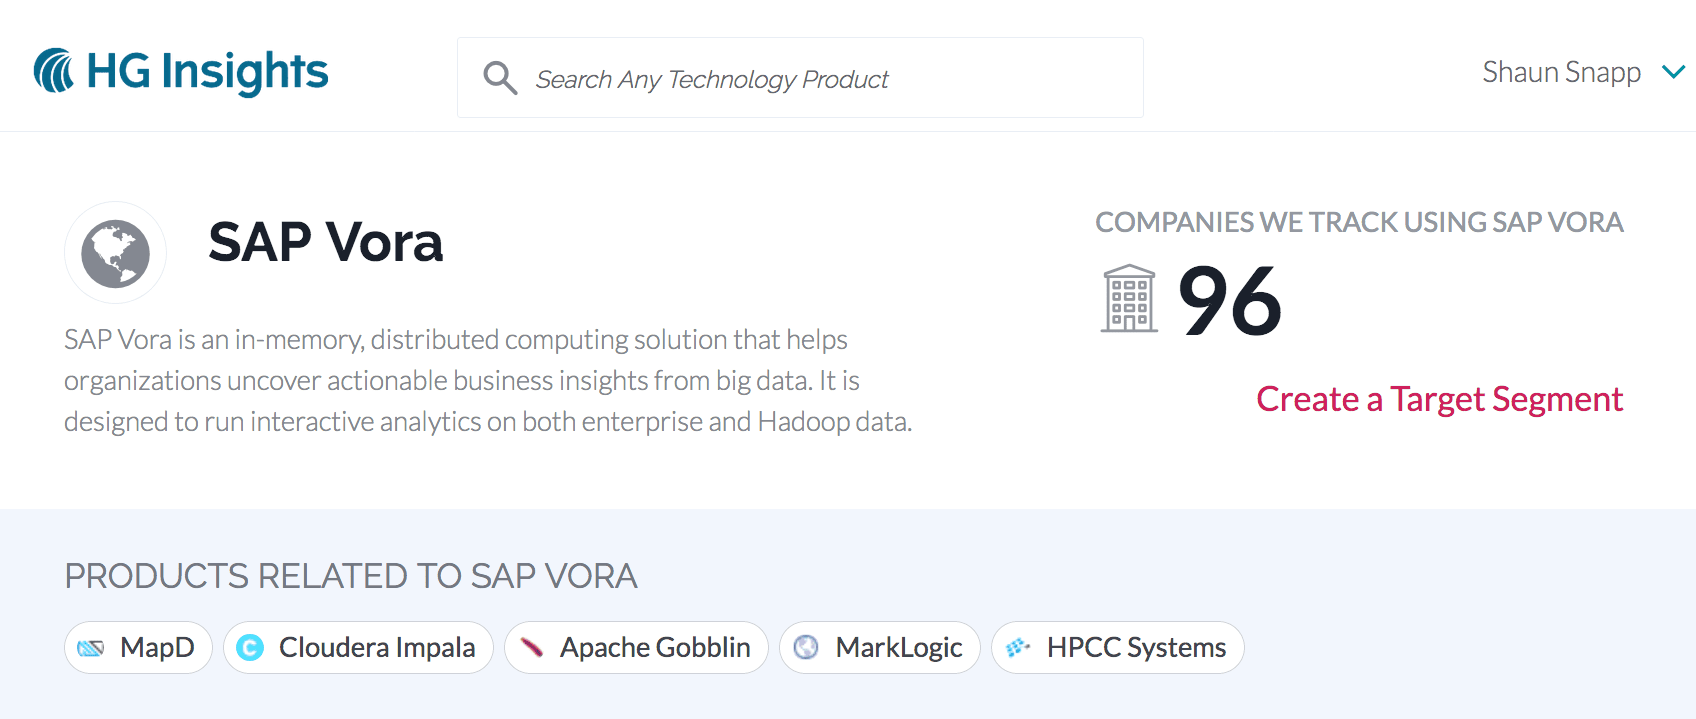Select the SAP Vora page title

pos(325,242)
